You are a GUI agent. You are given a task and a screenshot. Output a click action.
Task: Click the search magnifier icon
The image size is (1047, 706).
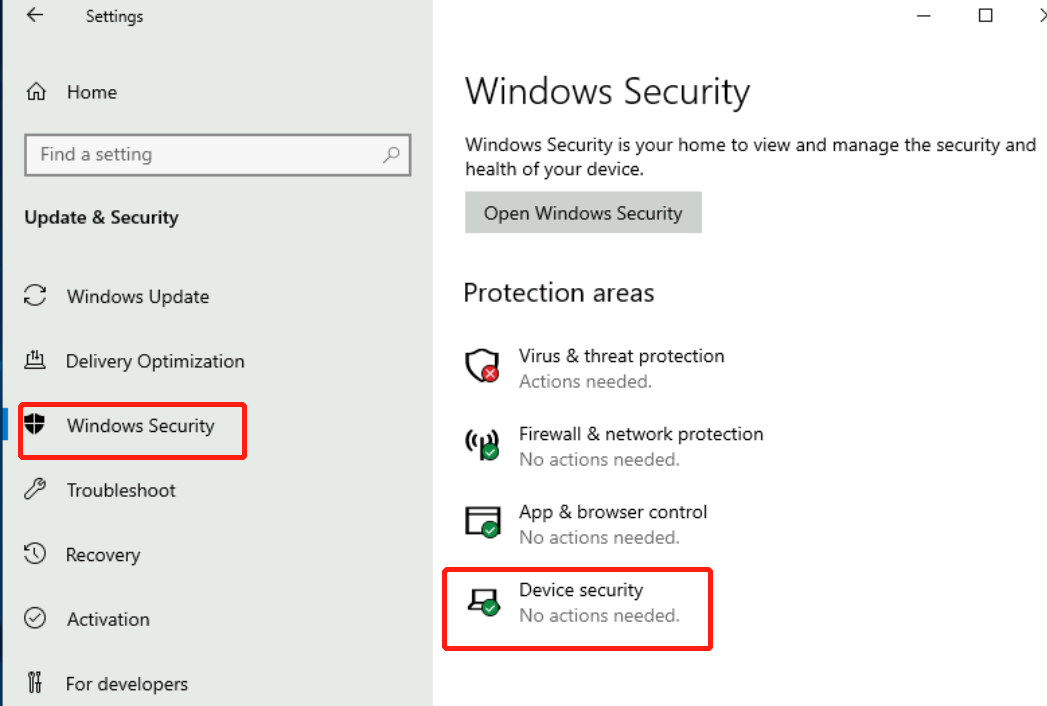(x=391, y=155)
